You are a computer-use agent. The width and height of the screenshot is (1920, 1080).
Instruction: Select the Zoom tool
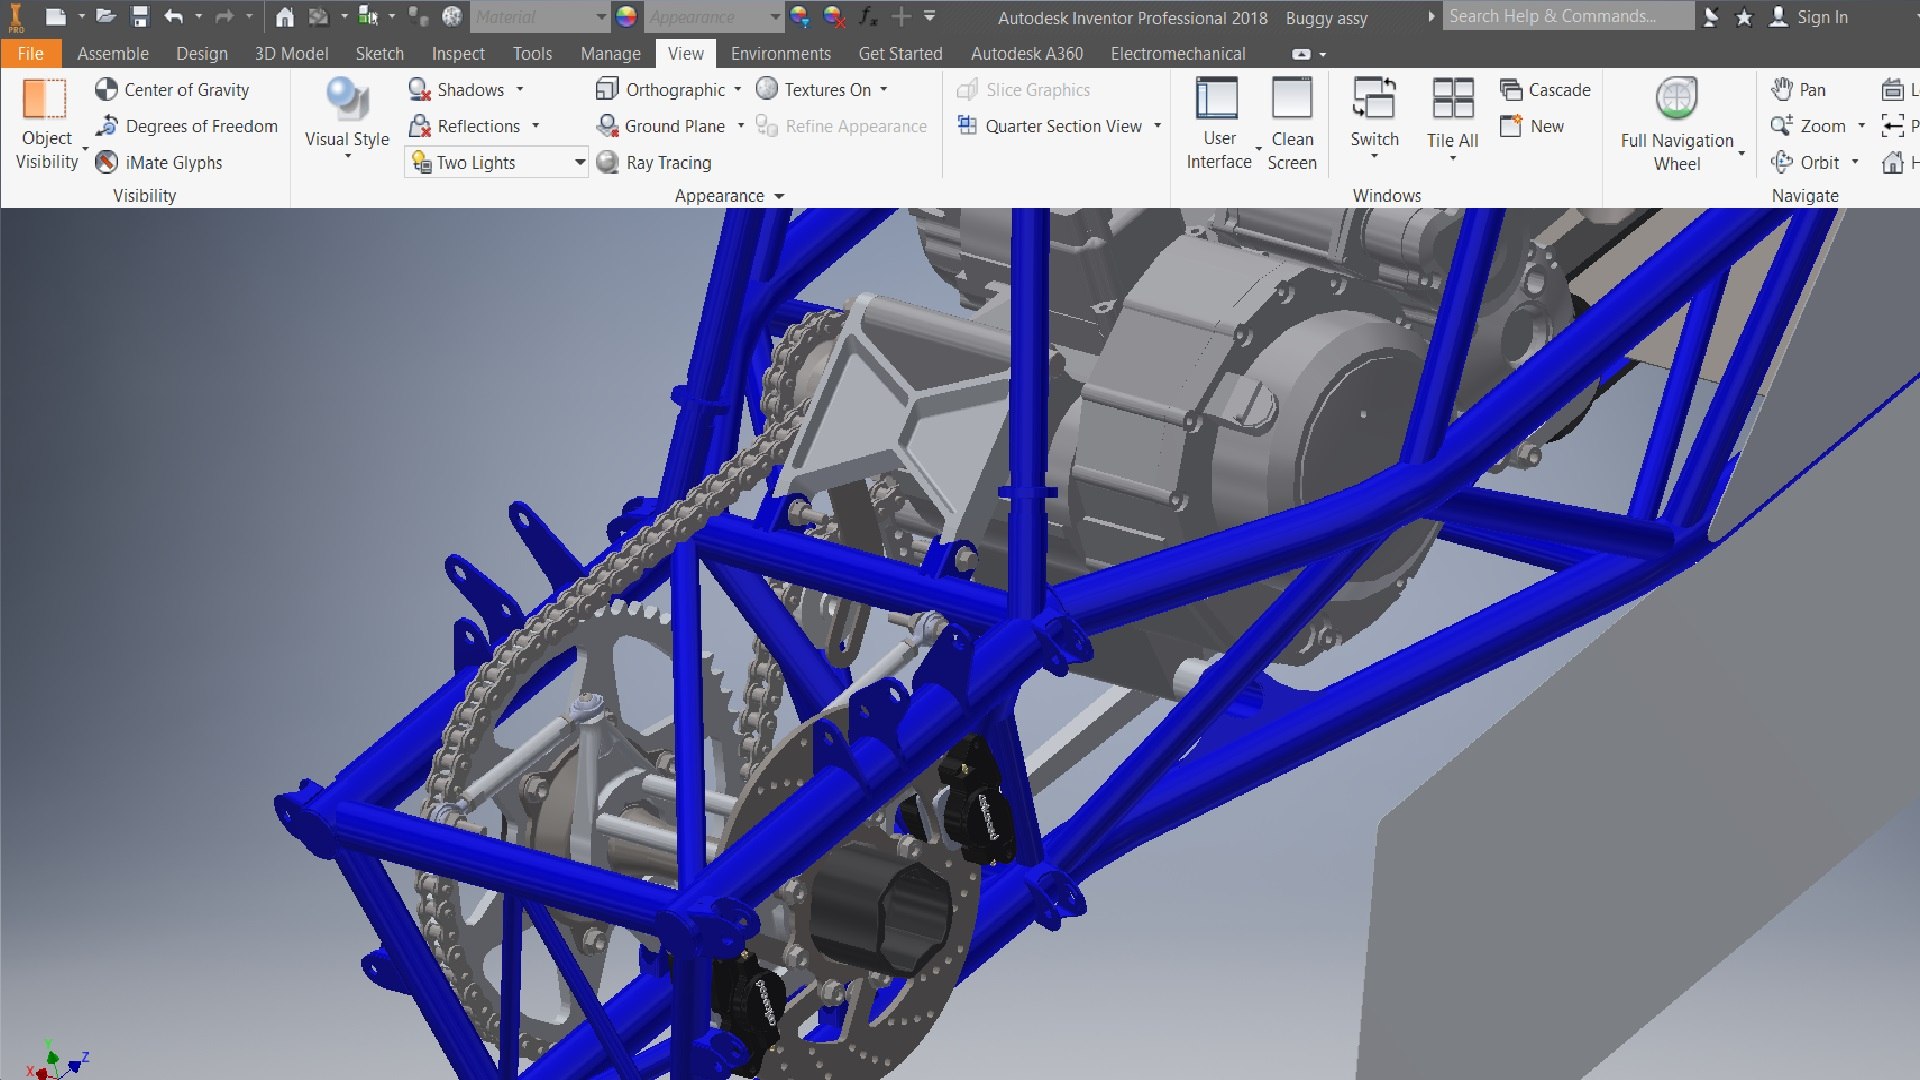click(1808, 126)
